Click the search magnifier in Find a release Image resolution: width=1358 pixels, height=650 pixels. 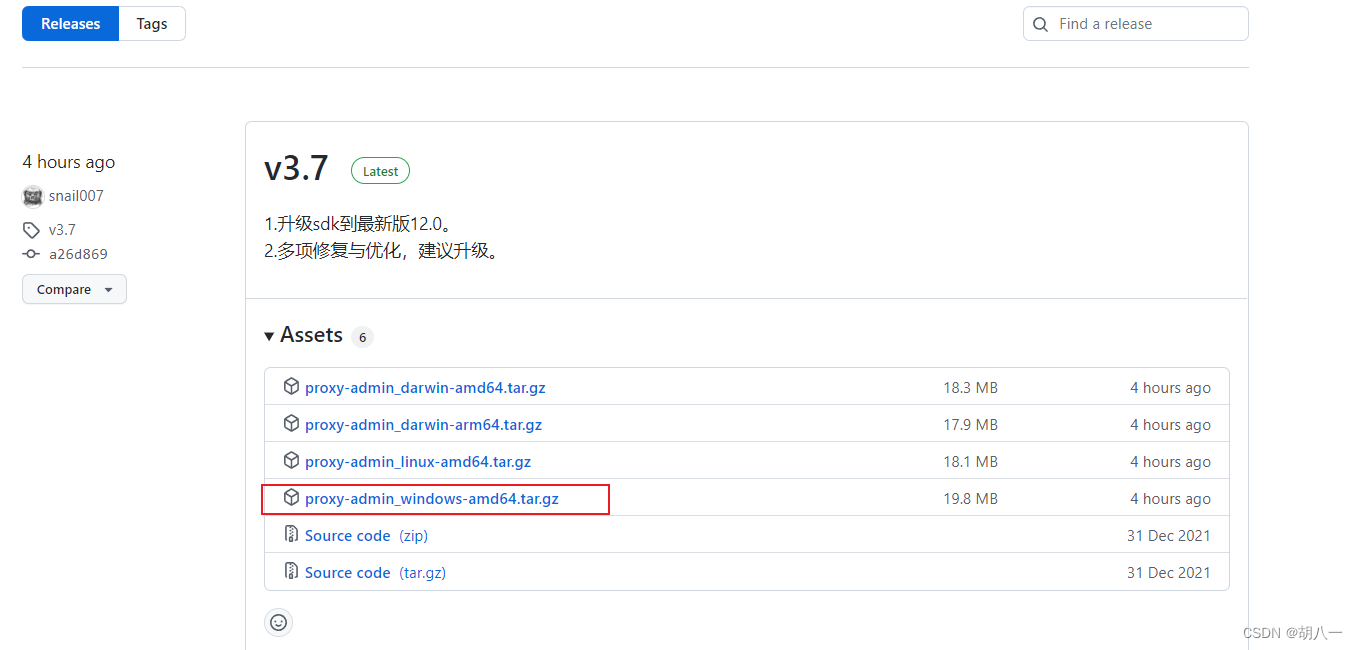pos(1040,23)
